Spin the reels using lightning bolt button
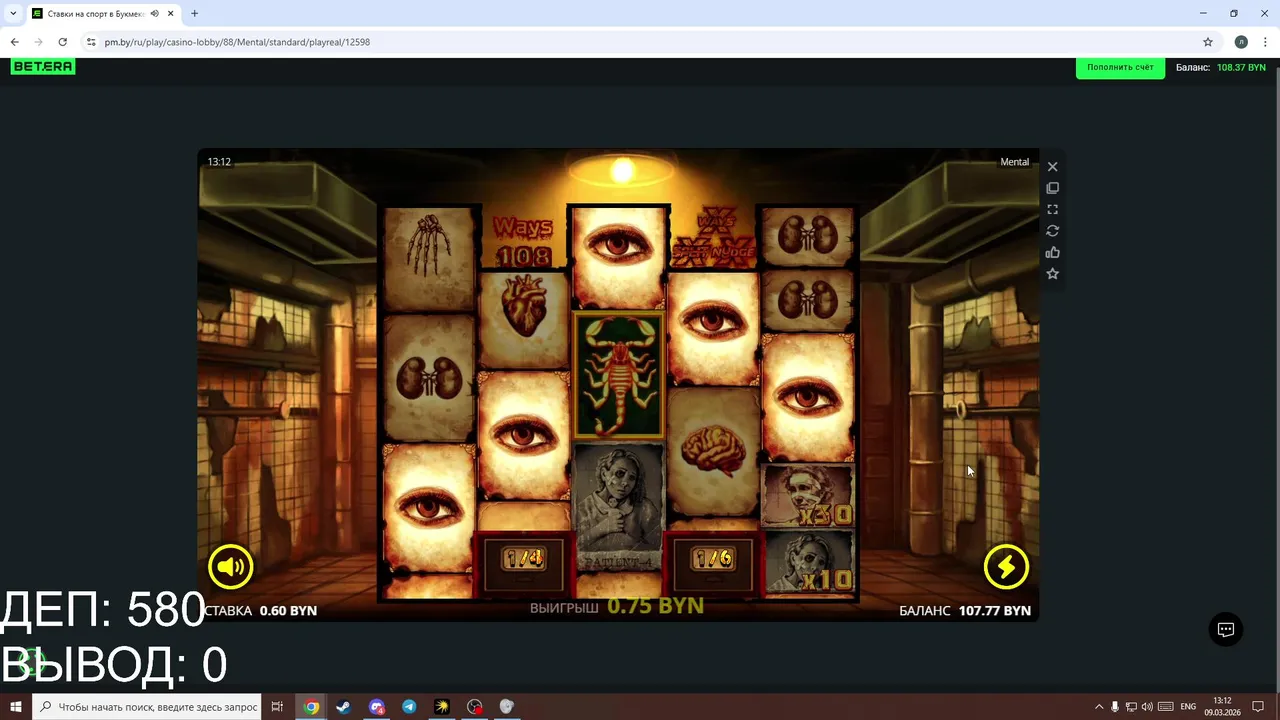1280x720 pixels. click(1006, 567)
